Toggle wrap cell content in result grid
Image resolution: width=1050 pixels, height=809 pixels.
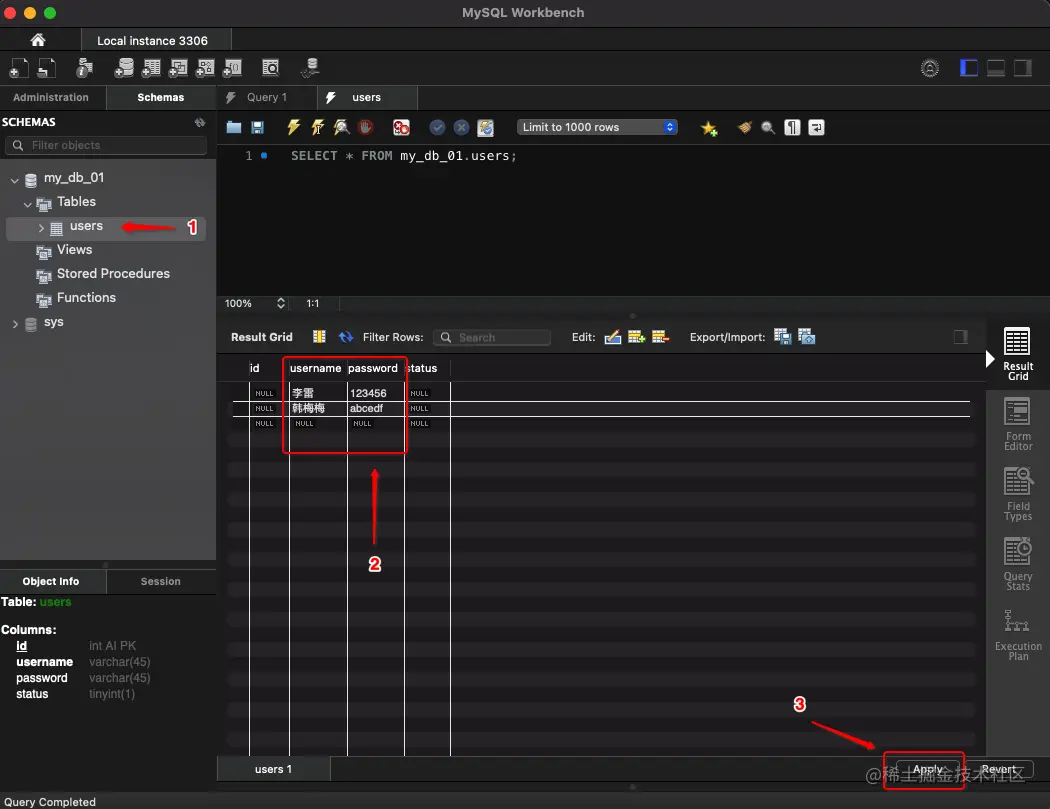[960, 337]
